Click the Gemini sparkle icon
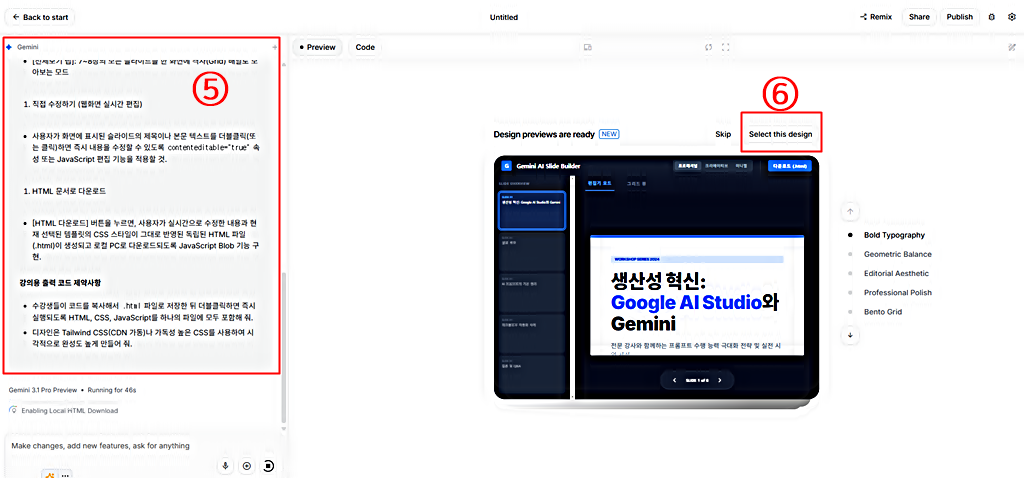Viewport: 1024px width, 478px height. coord(9,47)
